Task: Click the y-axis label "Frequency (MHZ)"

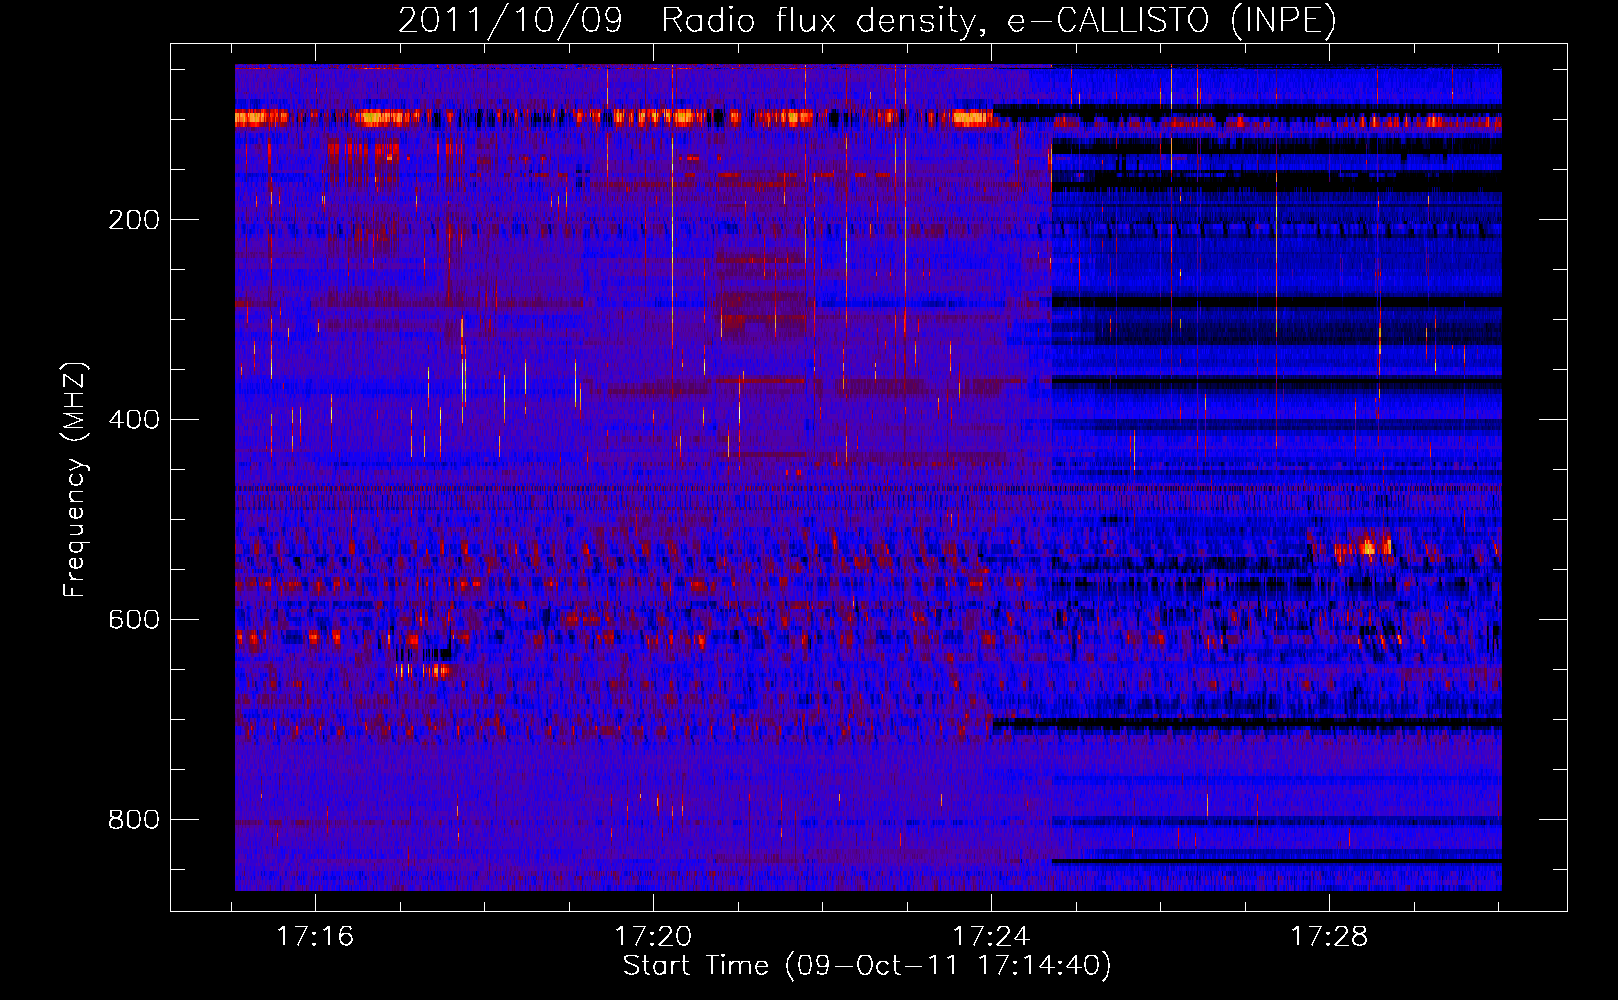Action: pos(75,479)
